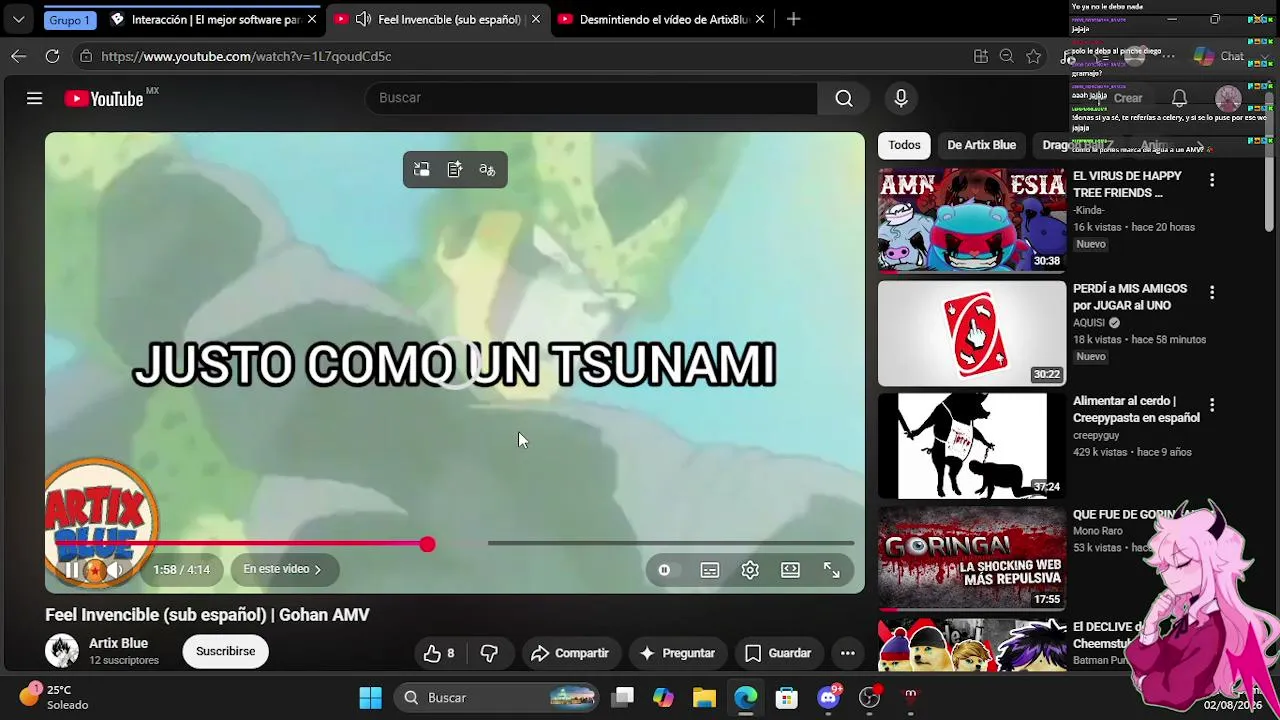Dislike the video with thumbs down
1280x720 pixels.
[x=489, y=653]
